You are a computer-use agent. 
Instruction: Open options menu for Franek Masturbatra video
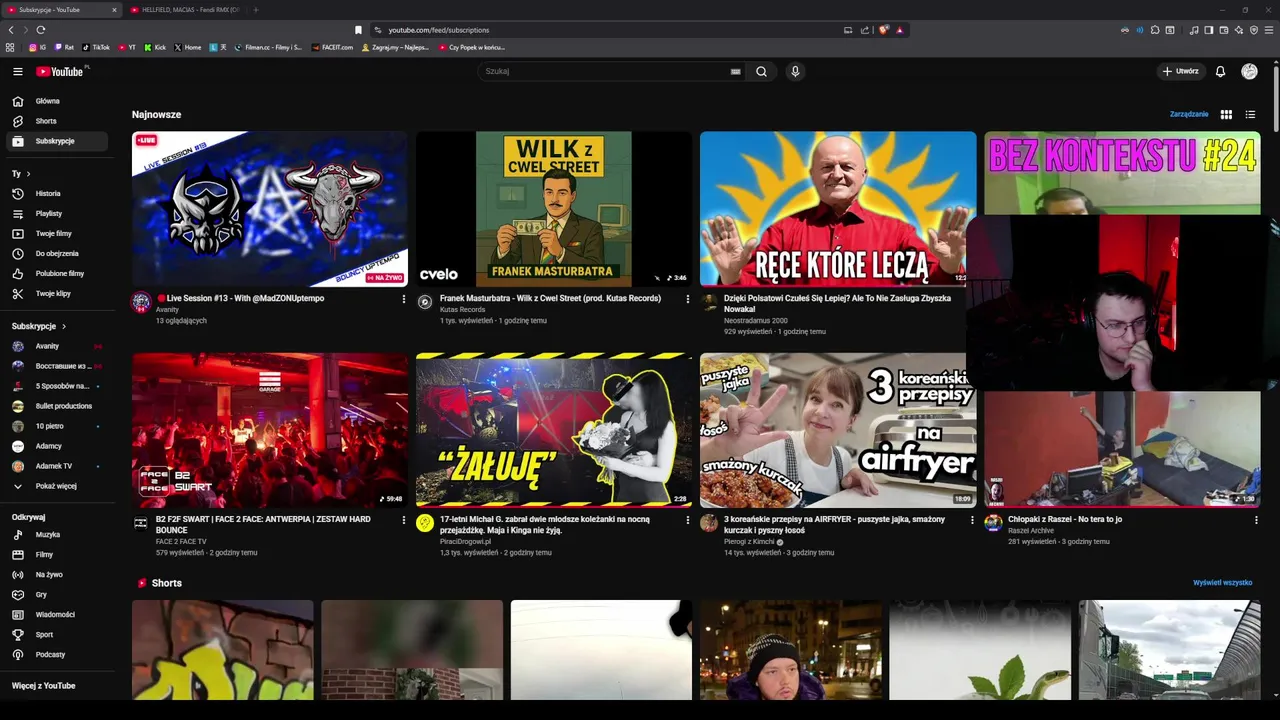687,299
